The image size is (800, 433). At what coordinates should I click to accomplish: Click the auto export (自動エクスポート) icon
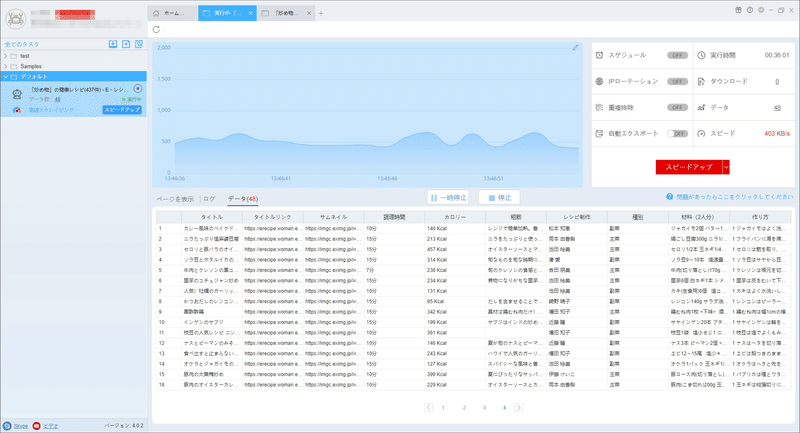click(x=599, y=134)
